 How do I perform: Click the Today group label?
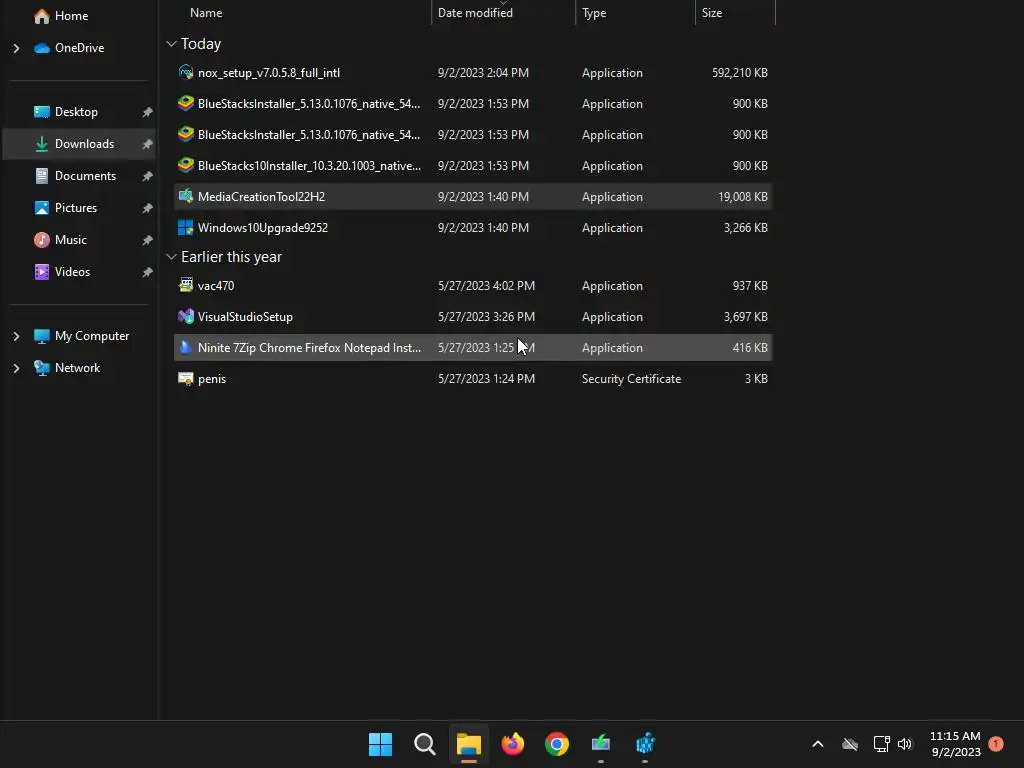point(200,44)
